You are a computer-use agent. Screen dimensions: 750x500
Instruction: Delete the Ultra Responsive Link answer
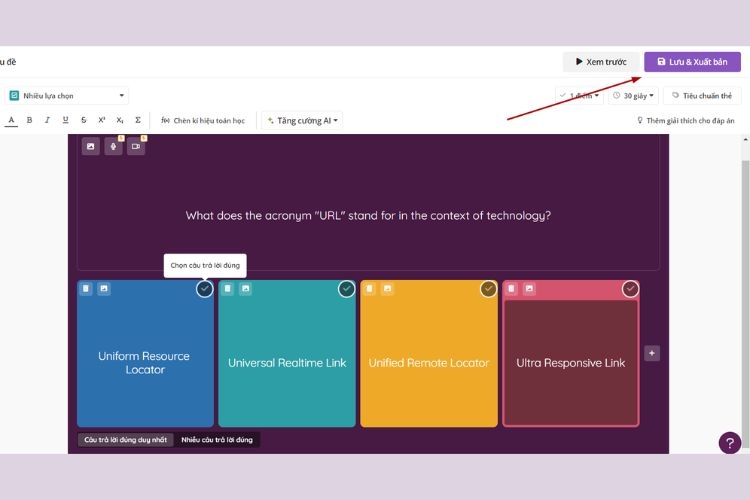pos(511,289)
